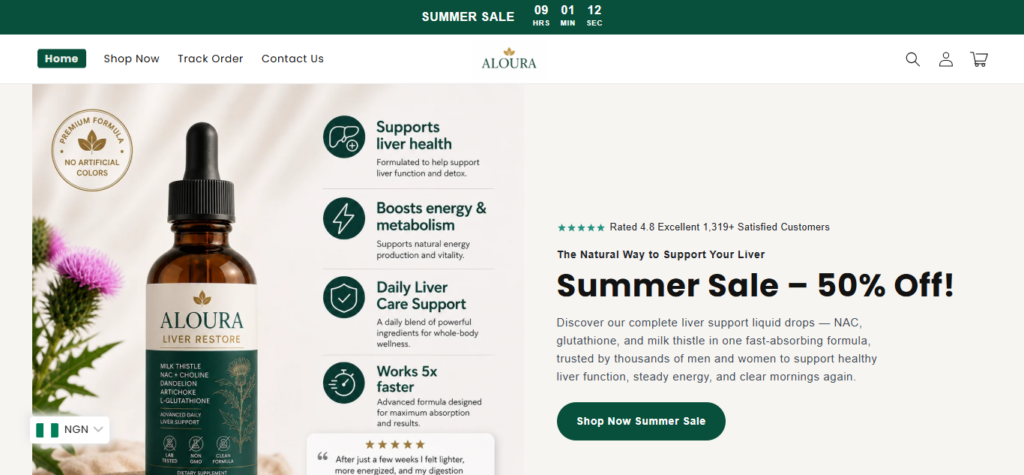This screenshot has width=1024, height=475.
Task: Click the countdown seconds value 12
Action: point(594,10)
